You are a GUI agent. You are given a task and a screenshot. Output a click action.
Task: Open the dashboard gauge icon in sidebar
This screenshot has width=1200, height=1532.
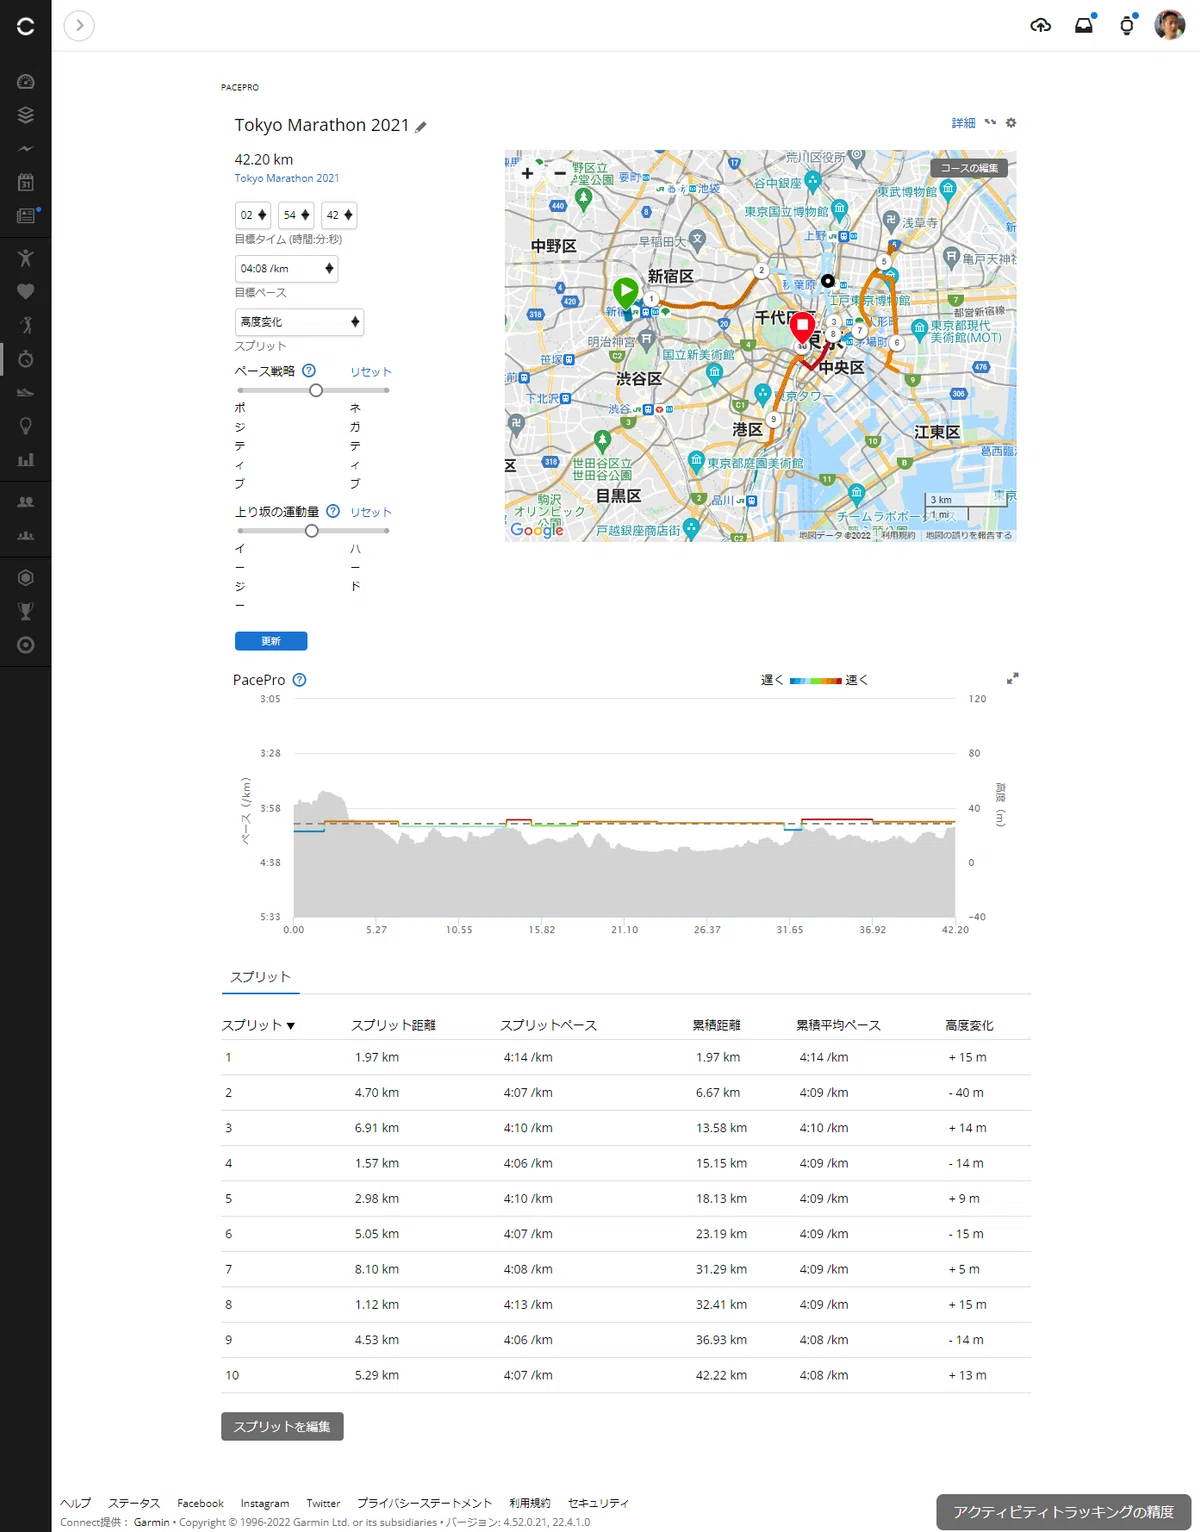pyautogui.click(x=26, y=82)
